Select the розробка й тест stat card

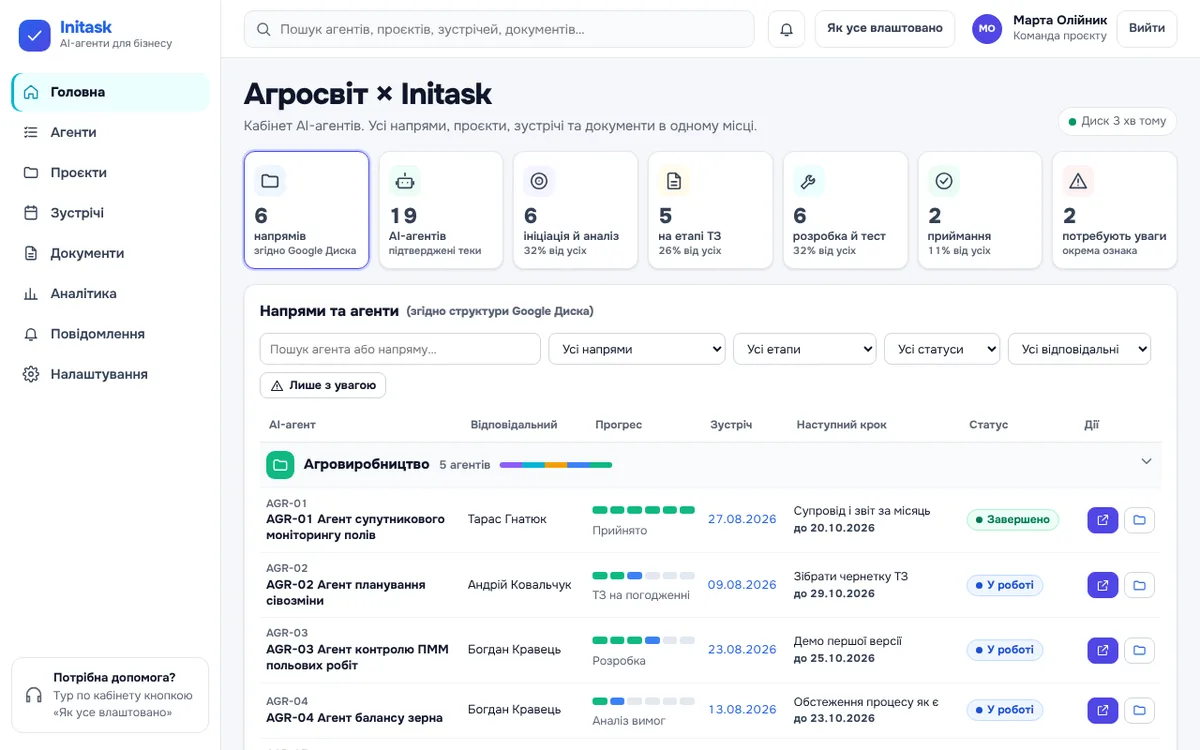[845, 210]
